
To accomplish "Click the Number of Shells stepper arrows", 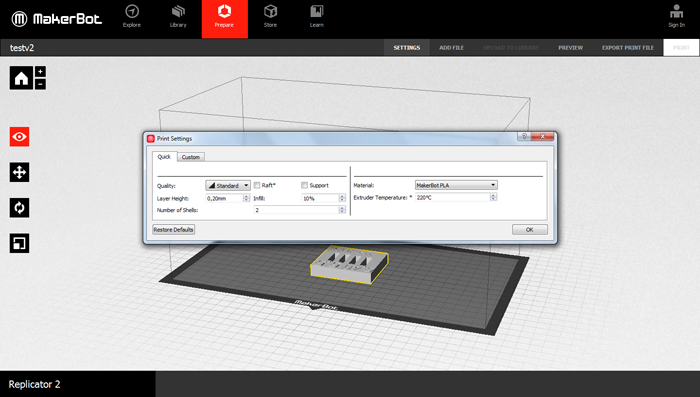I will pos(342,210).
